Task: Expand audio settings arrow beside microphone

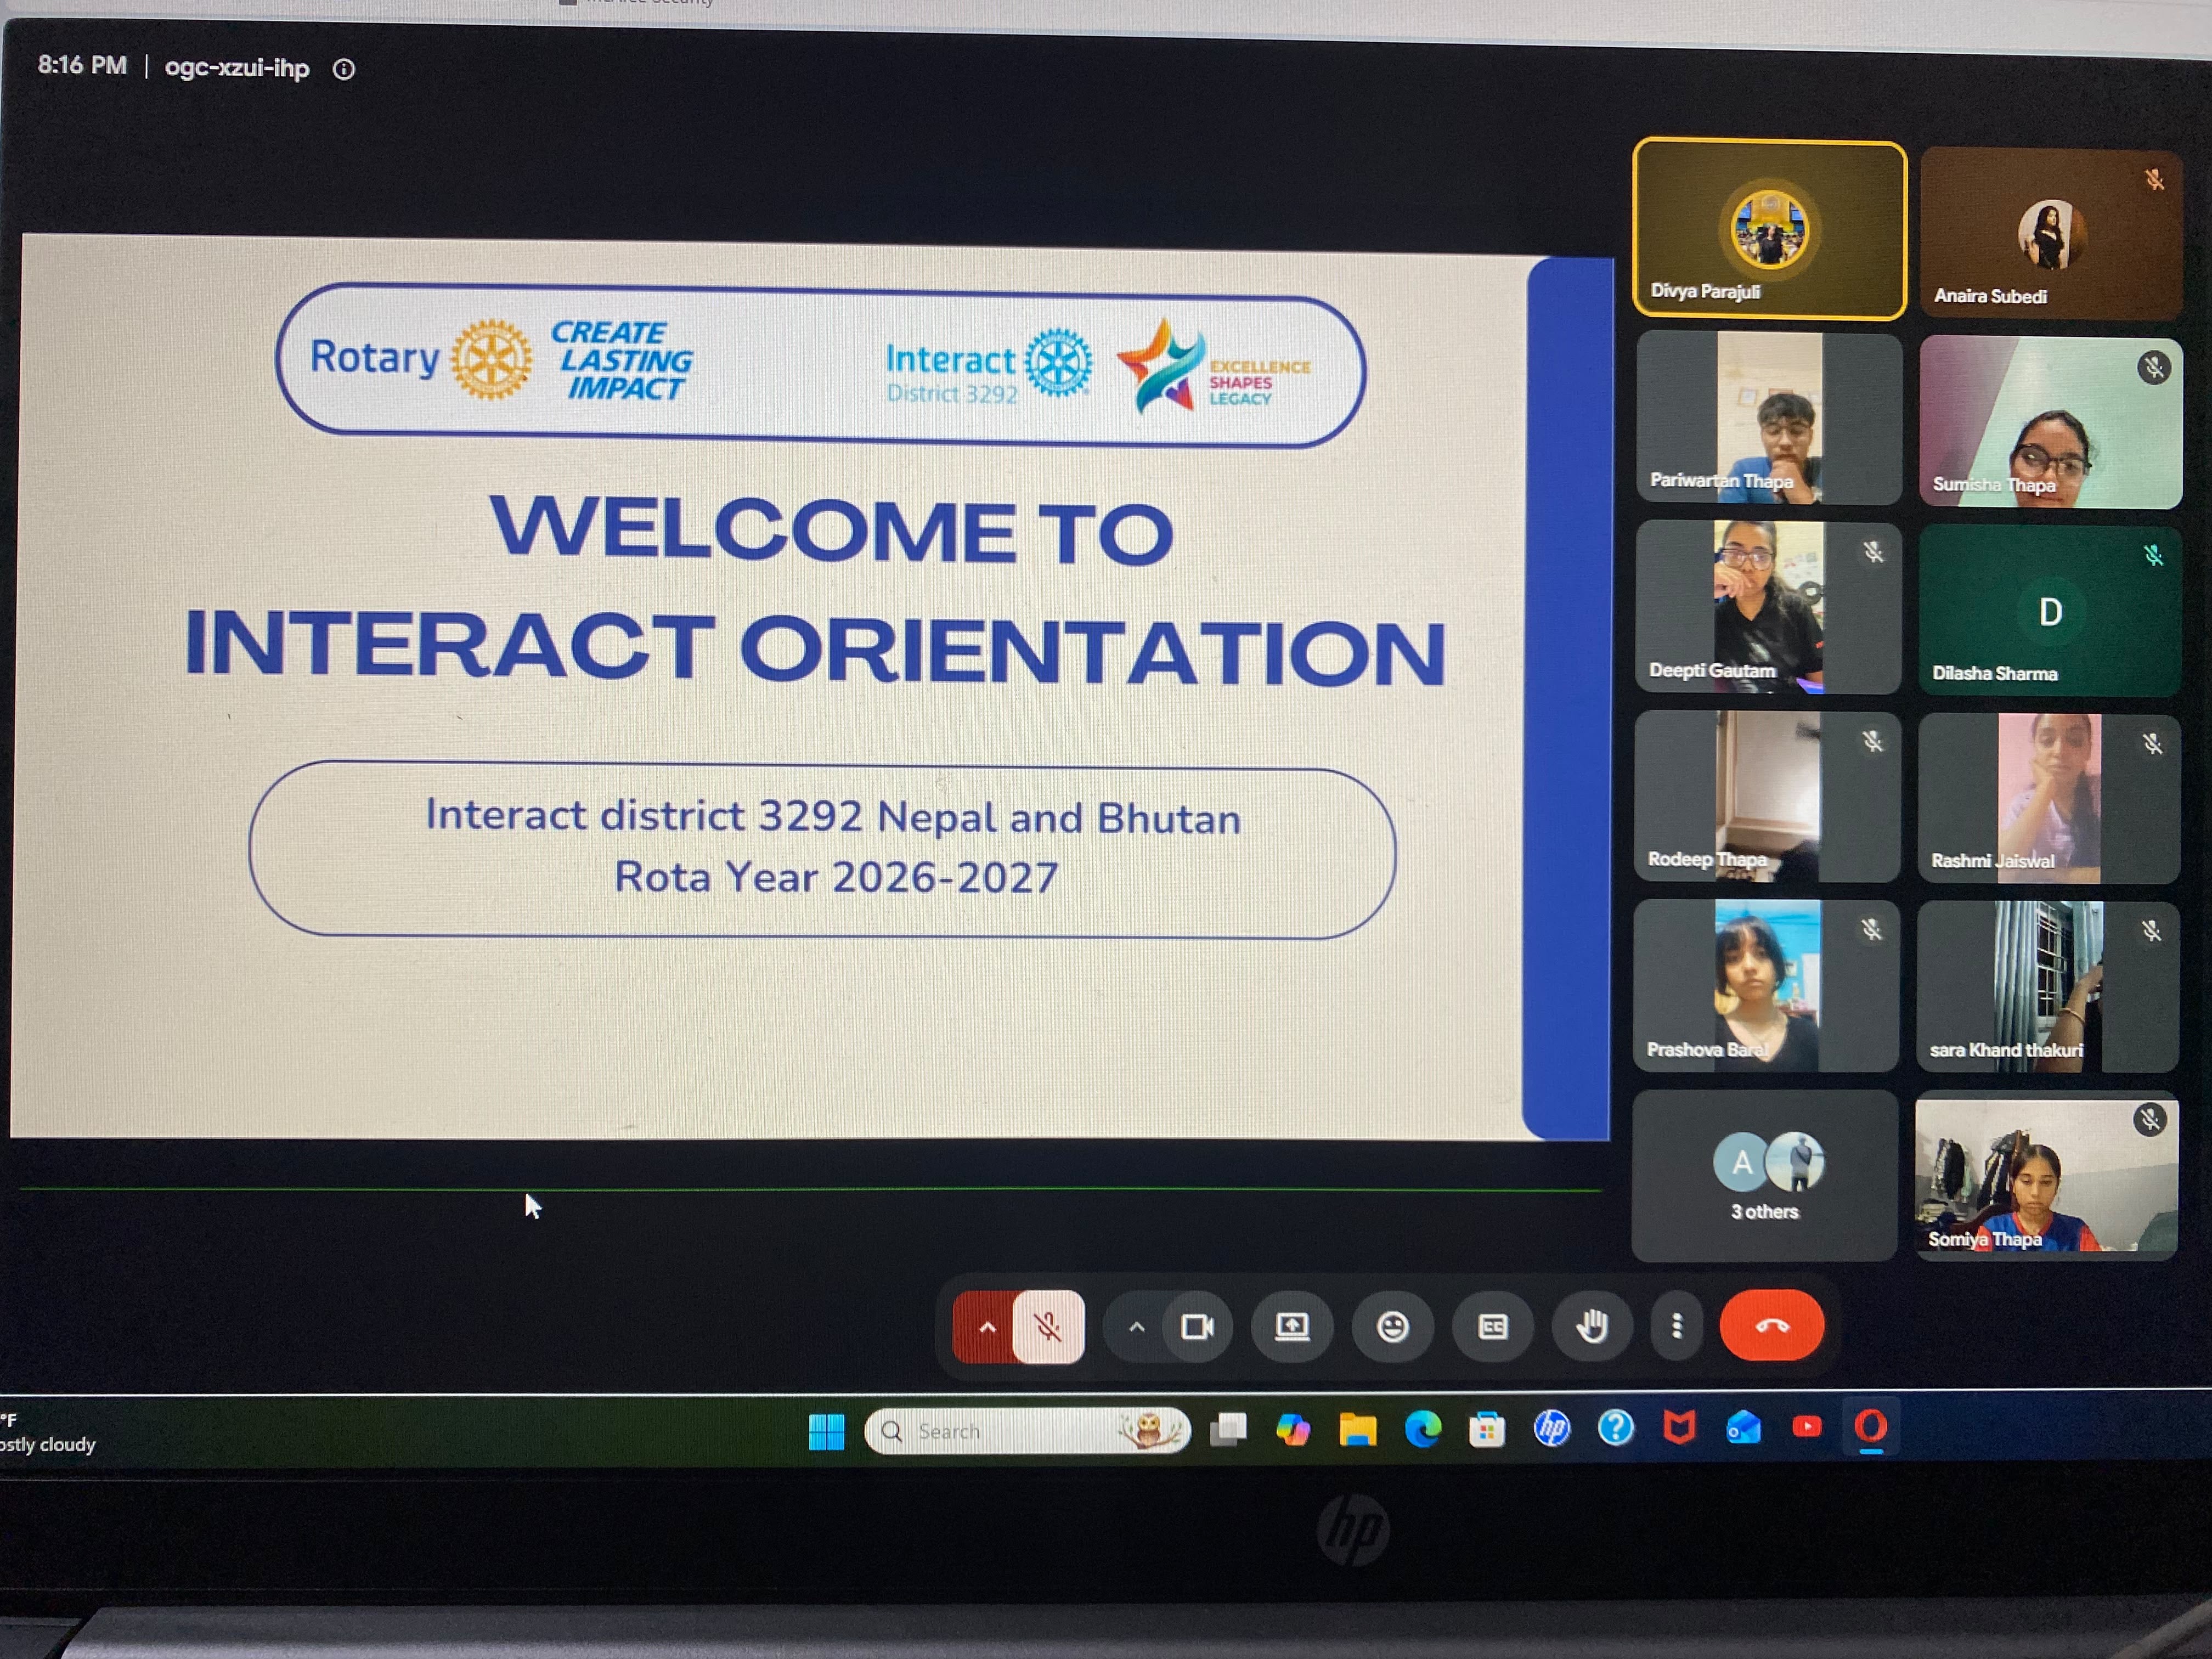Action: tap(987, 1327)
